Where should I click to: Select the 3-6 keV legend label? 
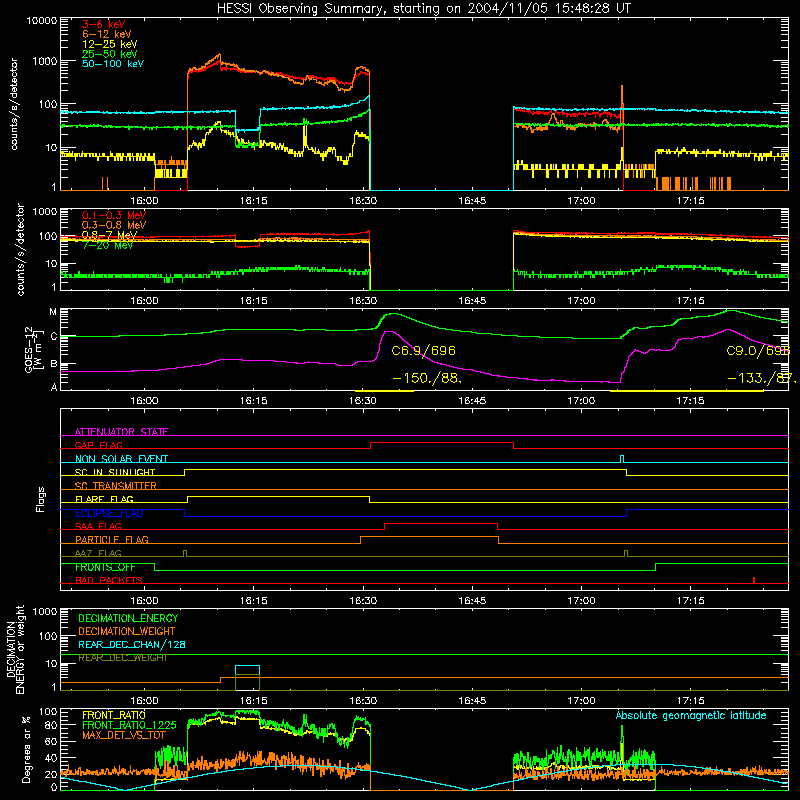coord(103,24)
